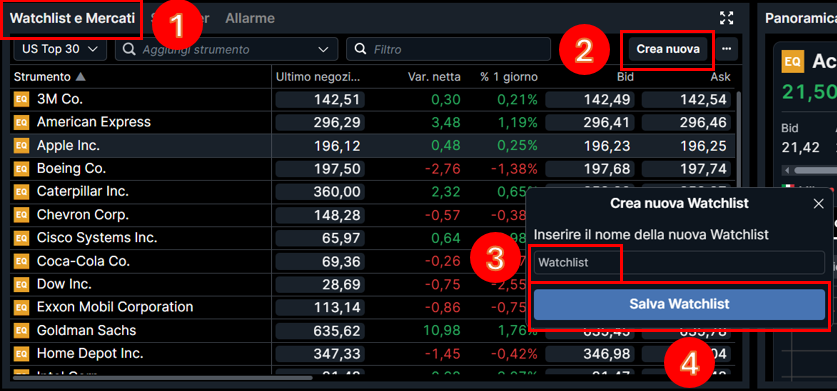Image resolution: width=837 pixels, height=391 pixels.
Task: Click the search icon in Filtro field
Action: pos(360,49)
